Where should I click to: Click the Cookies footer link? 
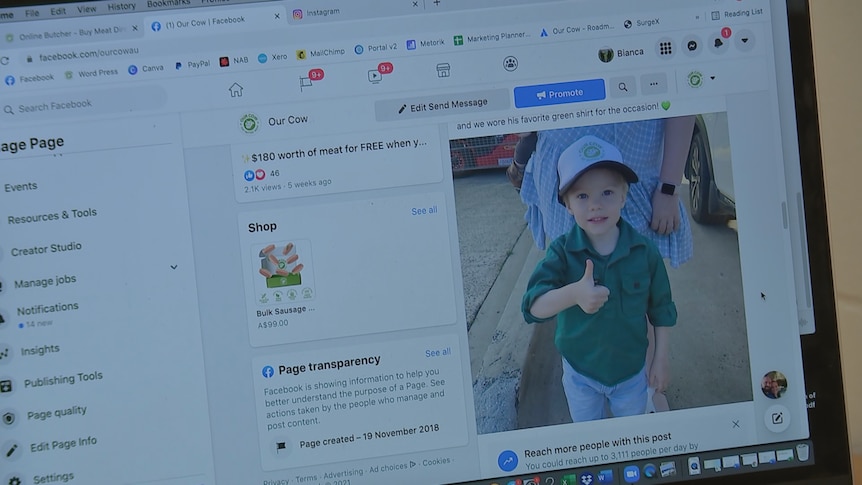[x=436, y=462]
